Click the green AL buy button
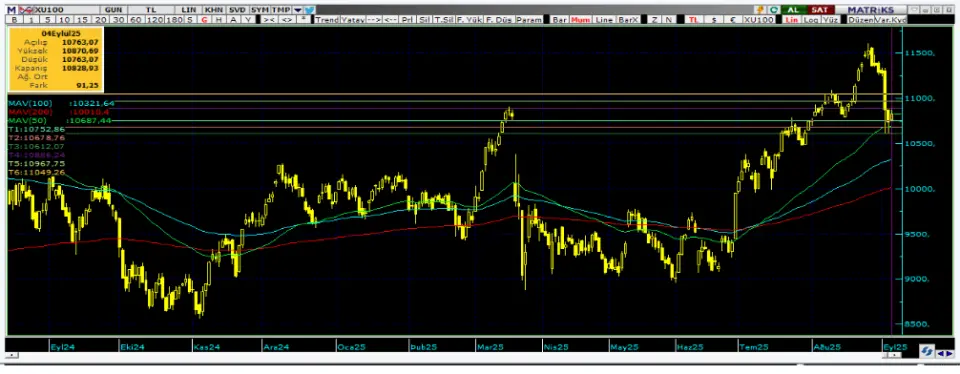960x374 pixels. tap(793, 10)
